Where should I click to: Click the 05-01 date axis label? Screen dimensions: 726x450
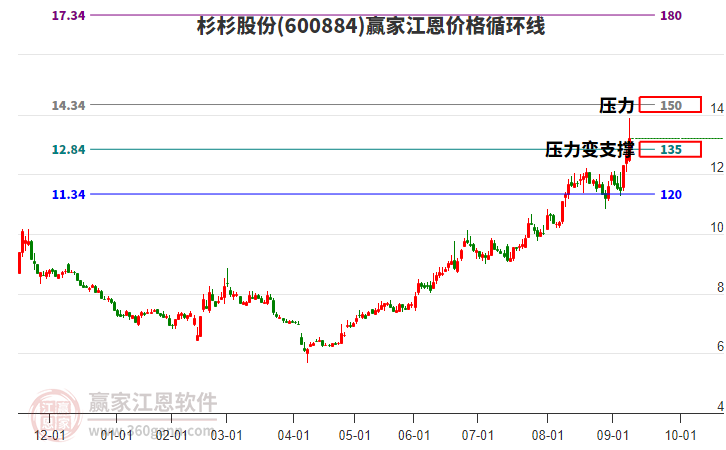(x=355, y=436)
